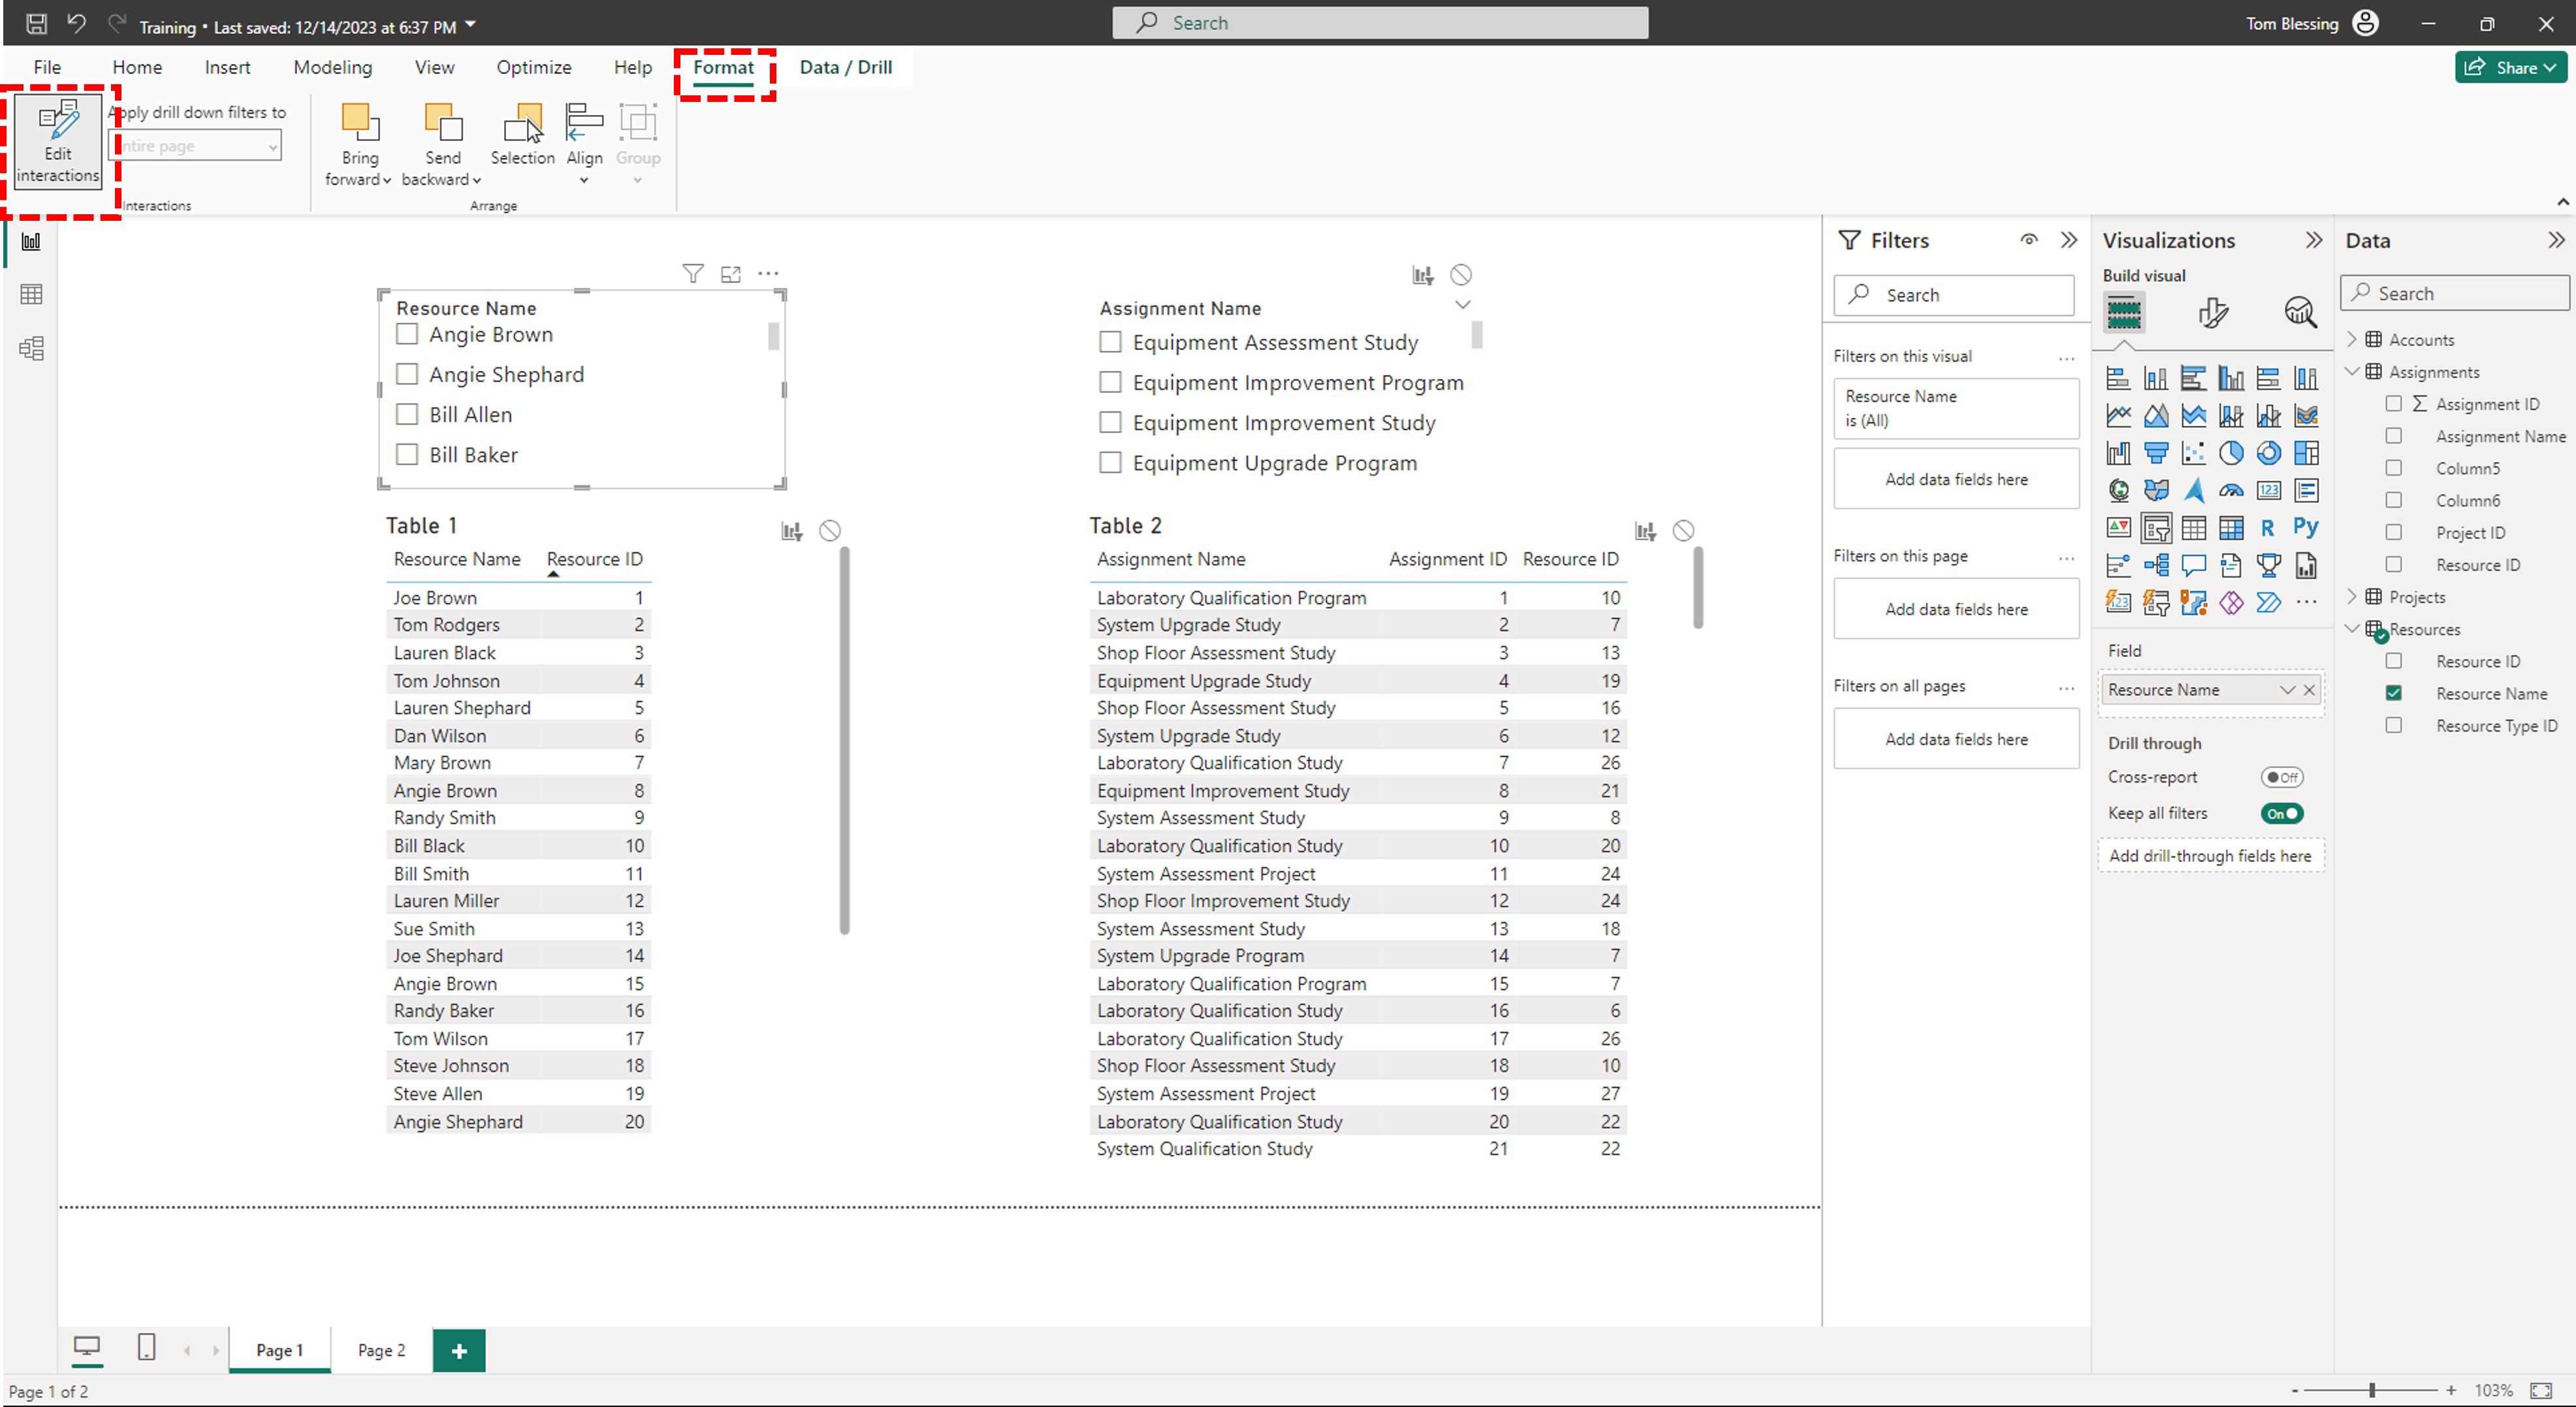This screenshot has height=1407, width=2576.
Task: Click the focus mode icon above the Resource Name slicer
Action: coord(731,274)
